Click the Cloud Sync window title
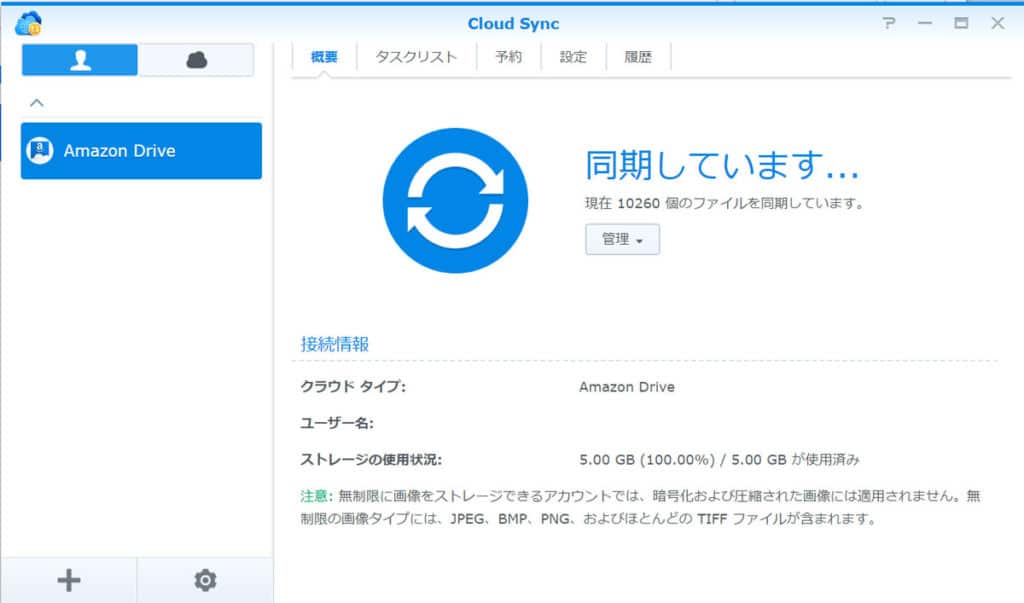This screenshot has width=1024, height=603. (x=513, y=24)
